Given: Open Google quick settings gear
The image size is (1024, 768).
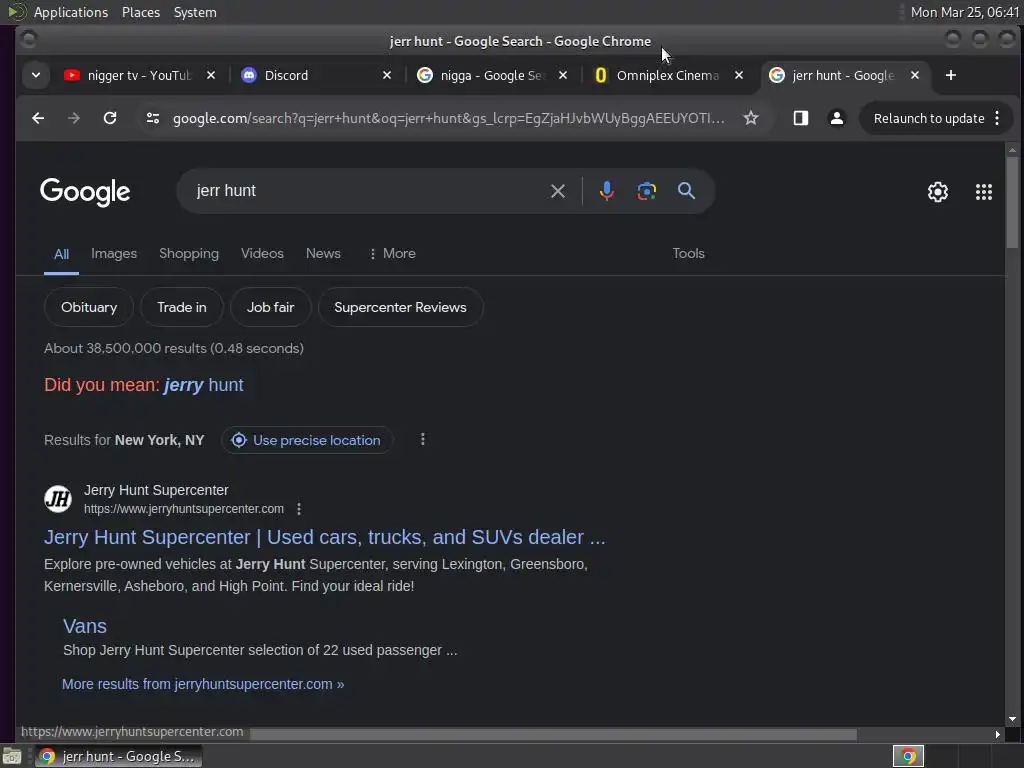Looking at the screenshot, I should (938, 192).
